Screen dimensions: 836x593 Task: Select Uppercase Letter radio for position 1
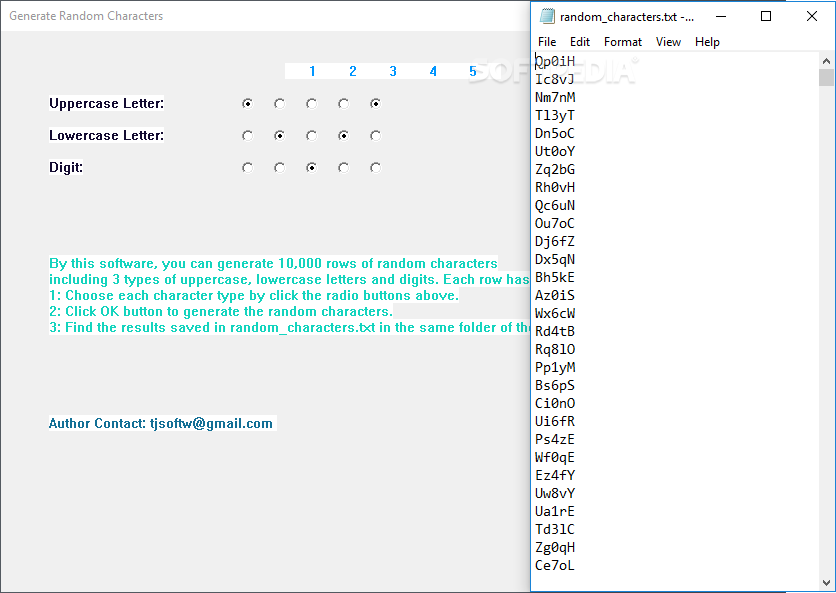[x=247, y=103]
